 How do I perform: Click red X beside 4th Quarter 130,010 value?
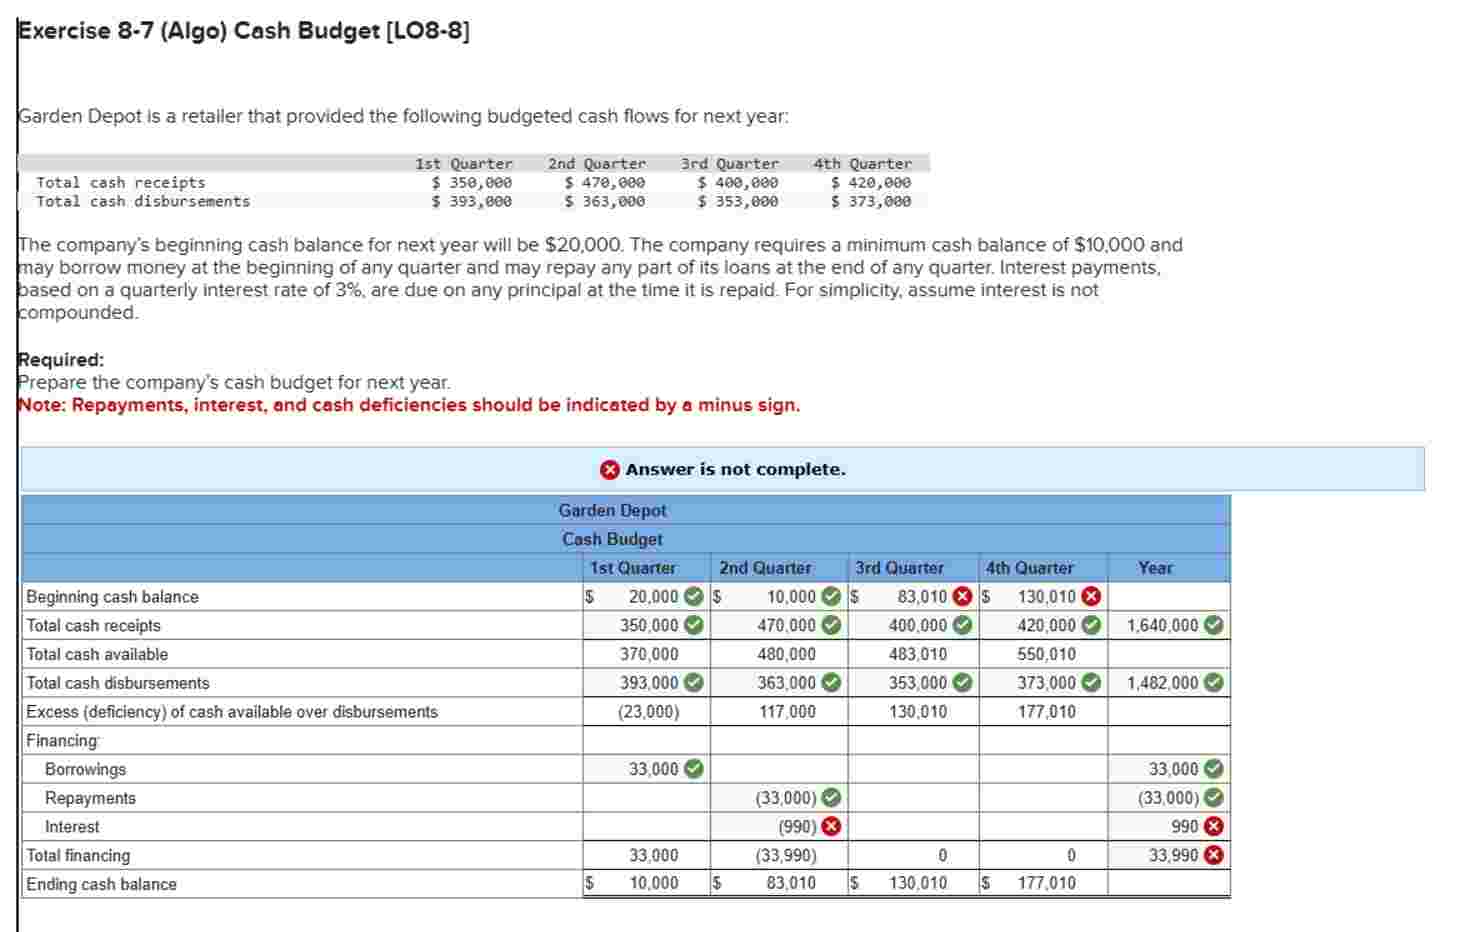point(1090,595)
